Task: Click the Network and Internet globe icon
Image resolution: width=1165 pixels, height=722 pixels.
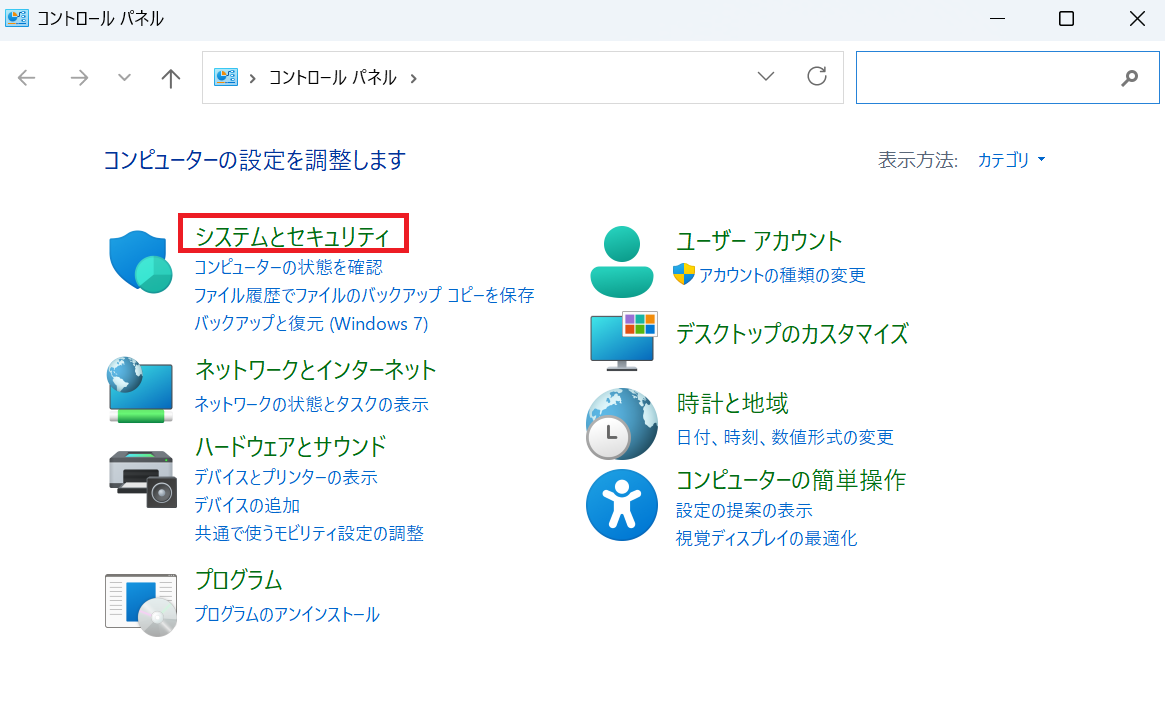Action: tap(140, 388)
